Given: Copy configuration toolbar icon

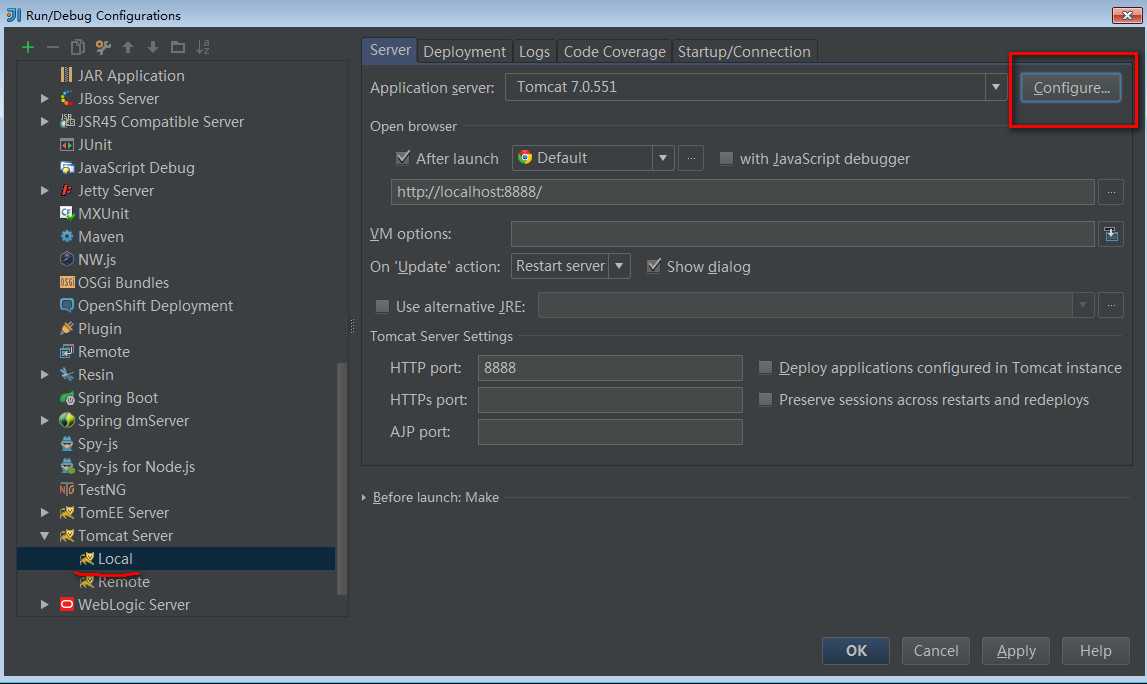Looking at the screenshot, I should click(78, 48).
